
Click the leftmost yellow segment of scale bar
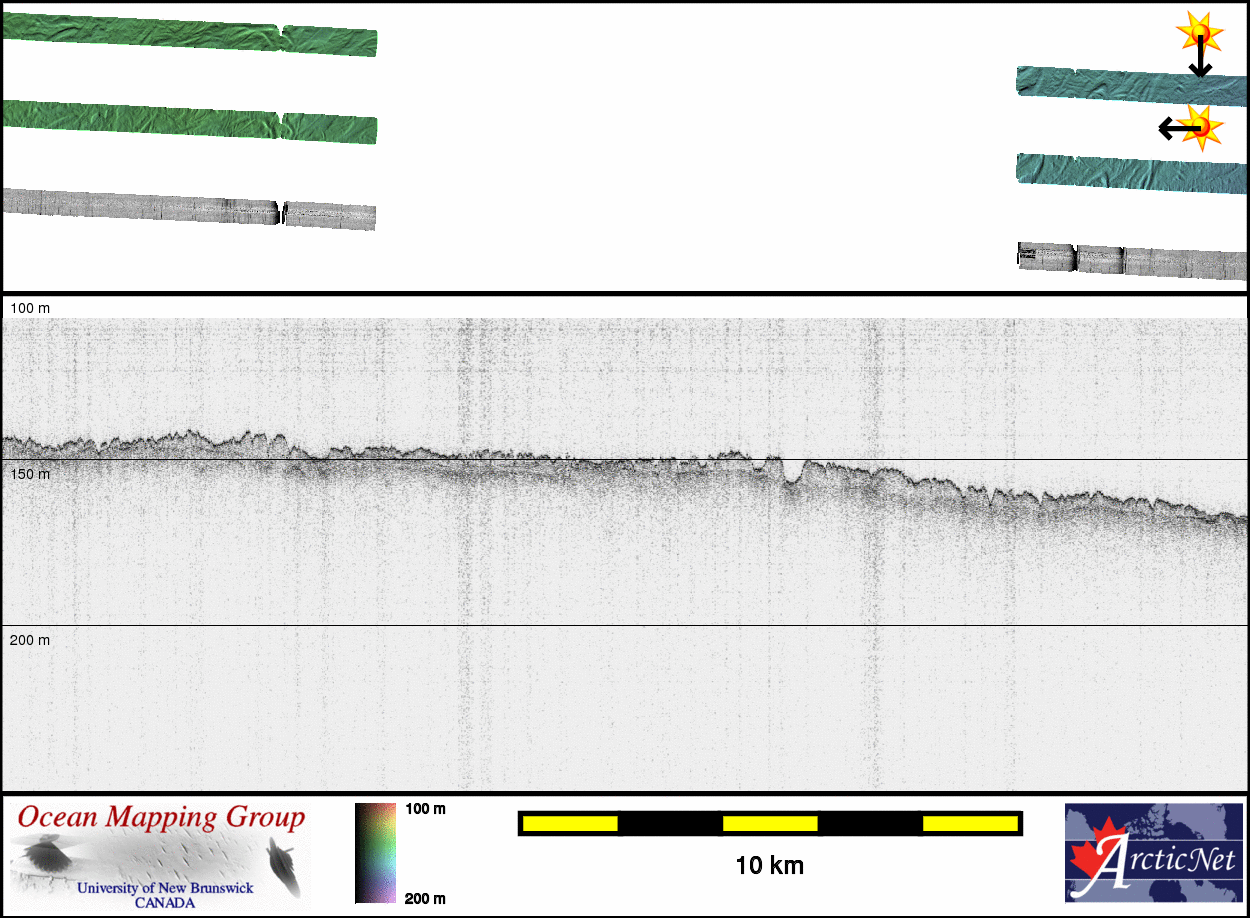pyautogui.click(x=570, y=823)
